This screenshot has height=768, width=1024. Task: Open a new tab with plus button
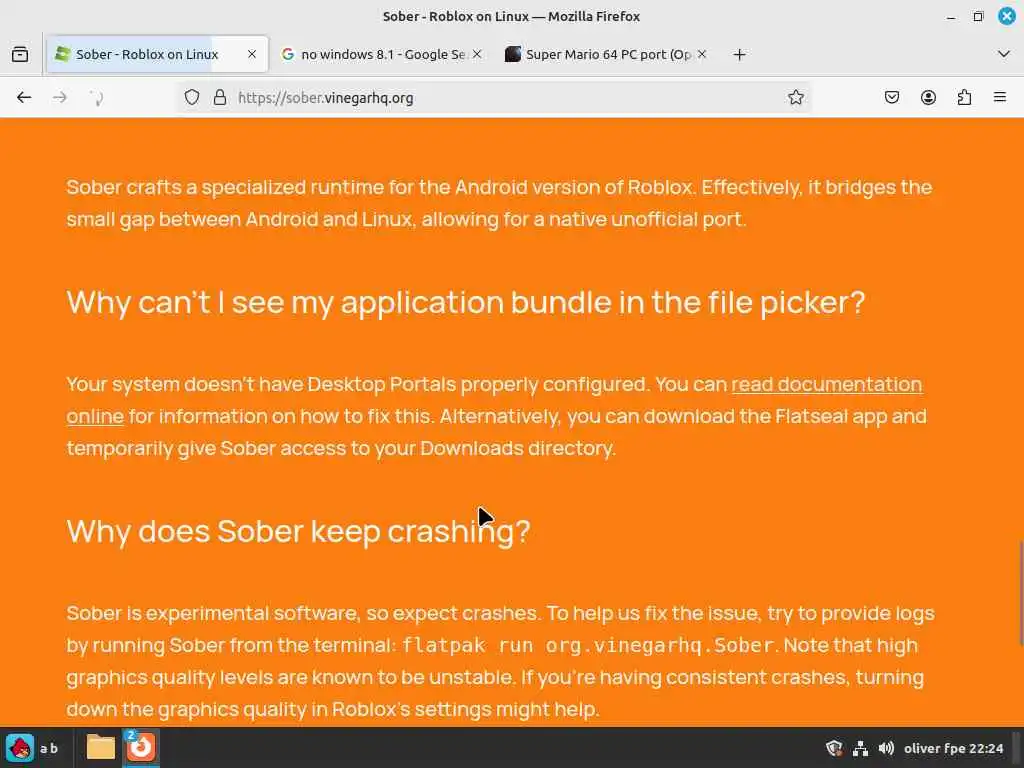(739, 55)
